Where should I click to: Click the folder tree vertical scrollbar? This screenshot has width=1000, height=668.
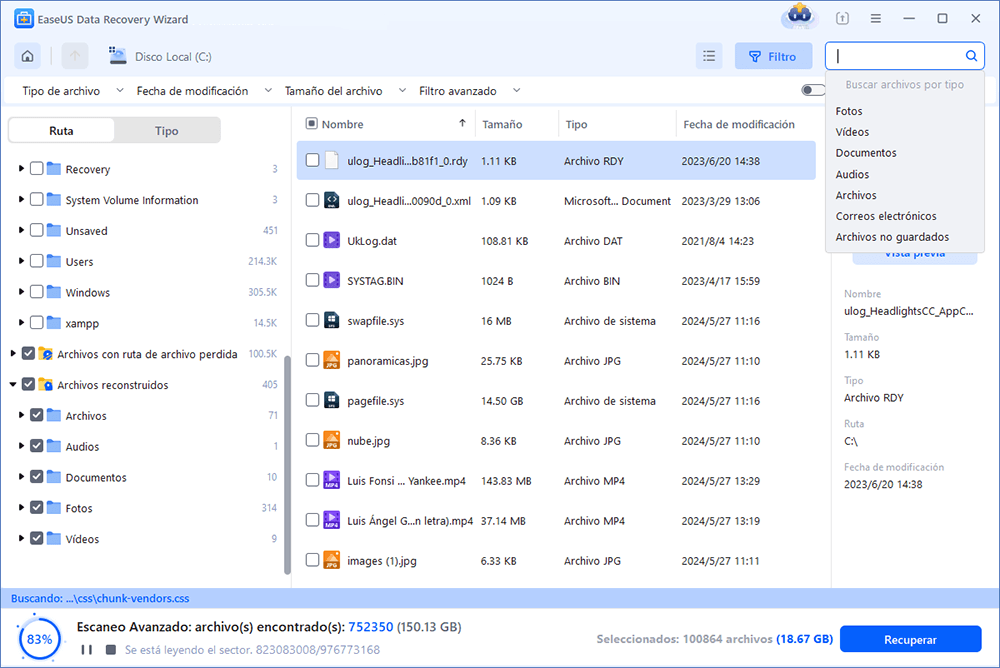click(287, 464)
